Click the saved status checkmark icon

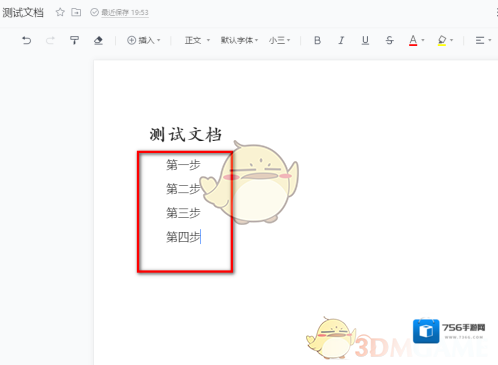(94, 12)
